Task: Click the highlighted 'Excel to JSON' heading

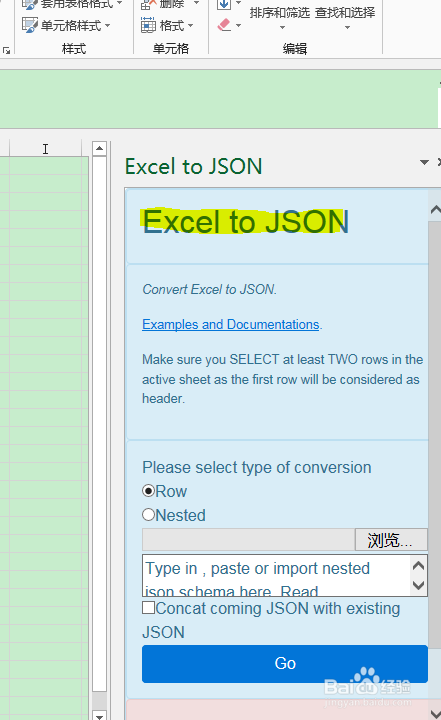Action: pyautogui.click(x=246, y=222)
